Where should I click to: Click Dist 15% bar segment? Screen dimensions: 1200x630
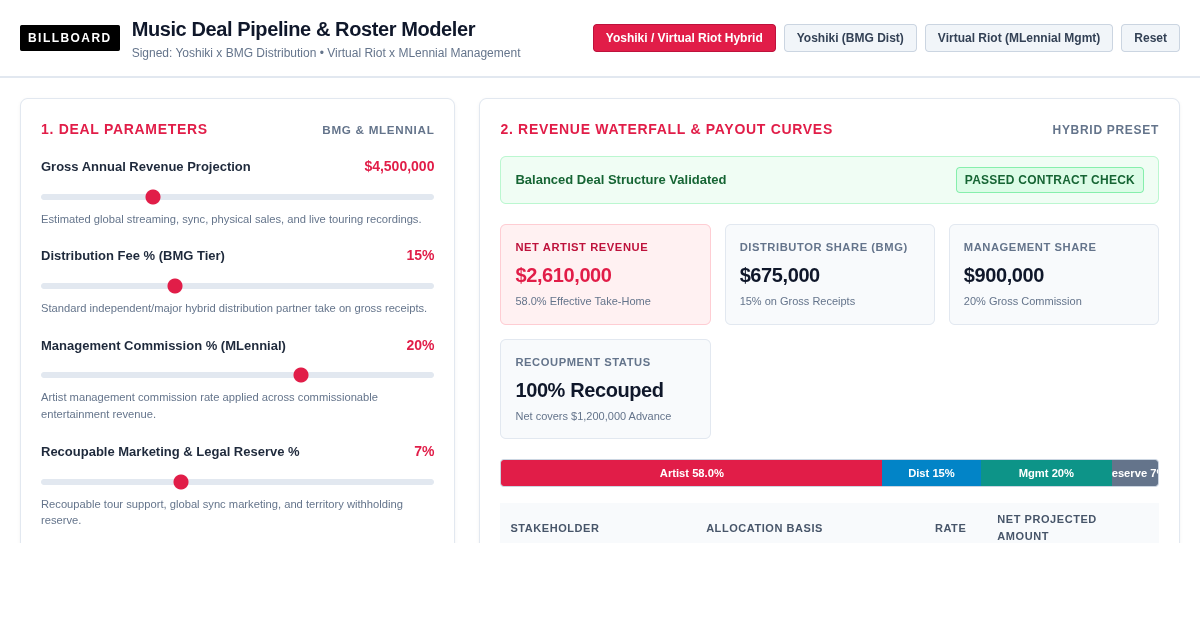tap(931, 473)
